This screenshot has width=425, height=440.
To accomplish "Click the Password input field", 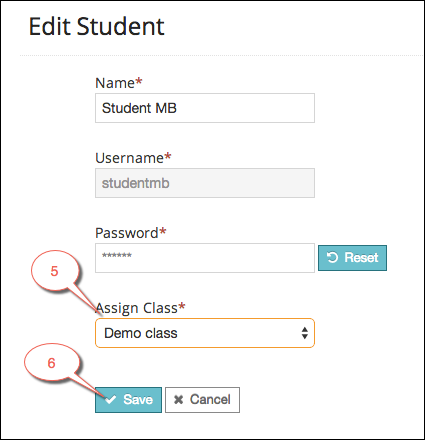I will coord(205,258).
